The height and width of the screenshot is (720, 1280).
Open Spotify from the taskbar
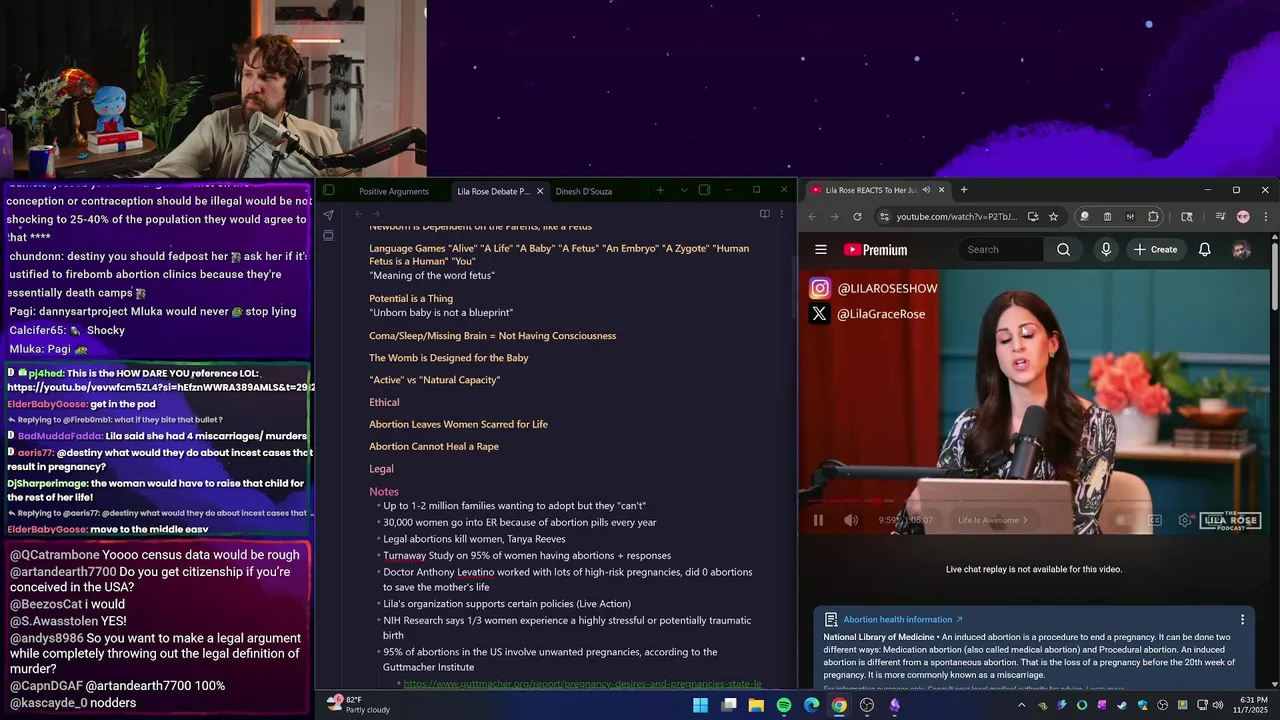(x=784, y=705)
